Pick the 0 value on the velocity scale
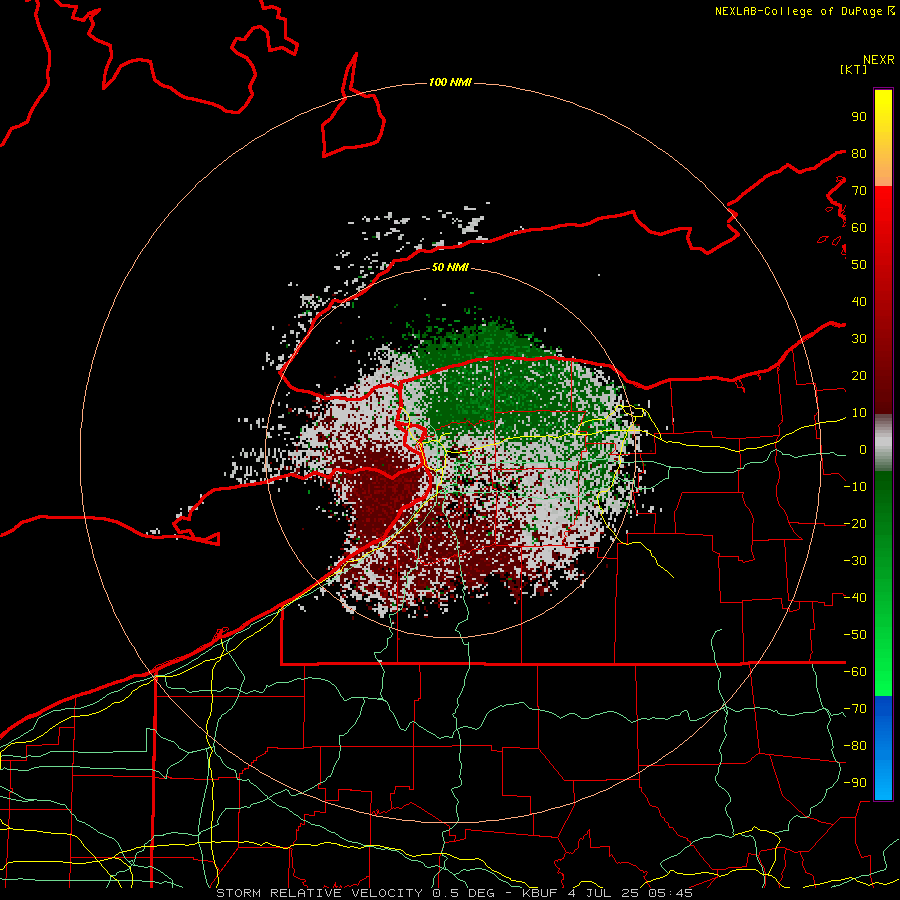Image resolution: width=900 pixels, height=900 pixels. 863,449
